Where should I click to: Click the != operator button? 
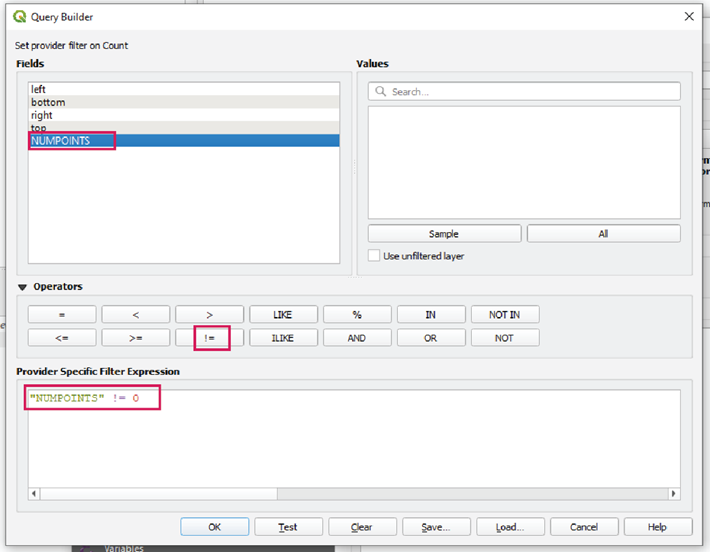click(210, 338)
